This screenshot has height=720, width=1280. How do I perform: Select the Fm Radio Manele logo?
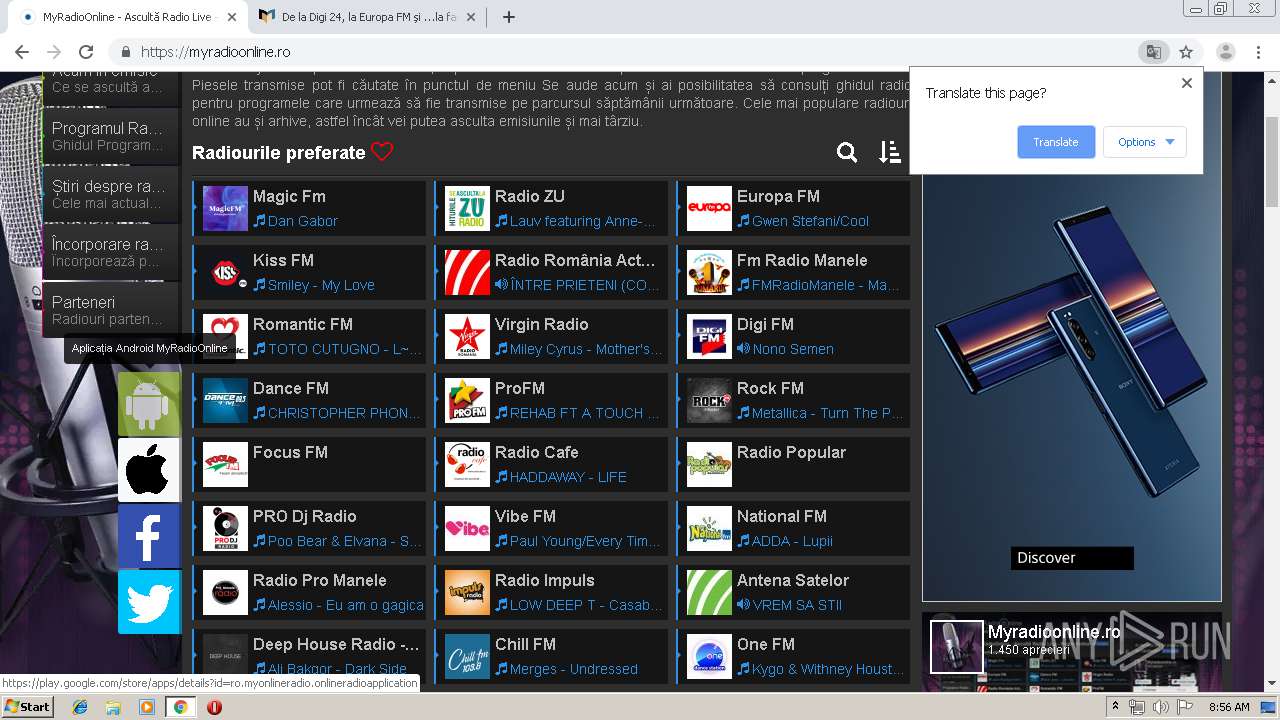point(709,272)
